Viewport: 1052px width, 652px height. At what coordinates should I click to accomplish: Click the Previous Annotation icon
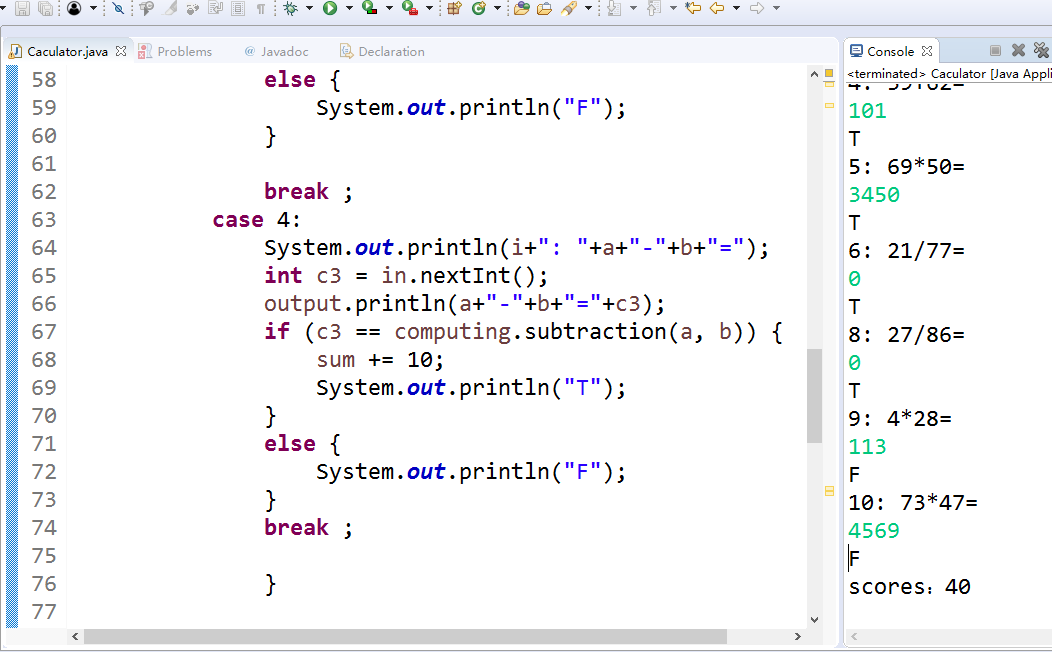(653, 8)
